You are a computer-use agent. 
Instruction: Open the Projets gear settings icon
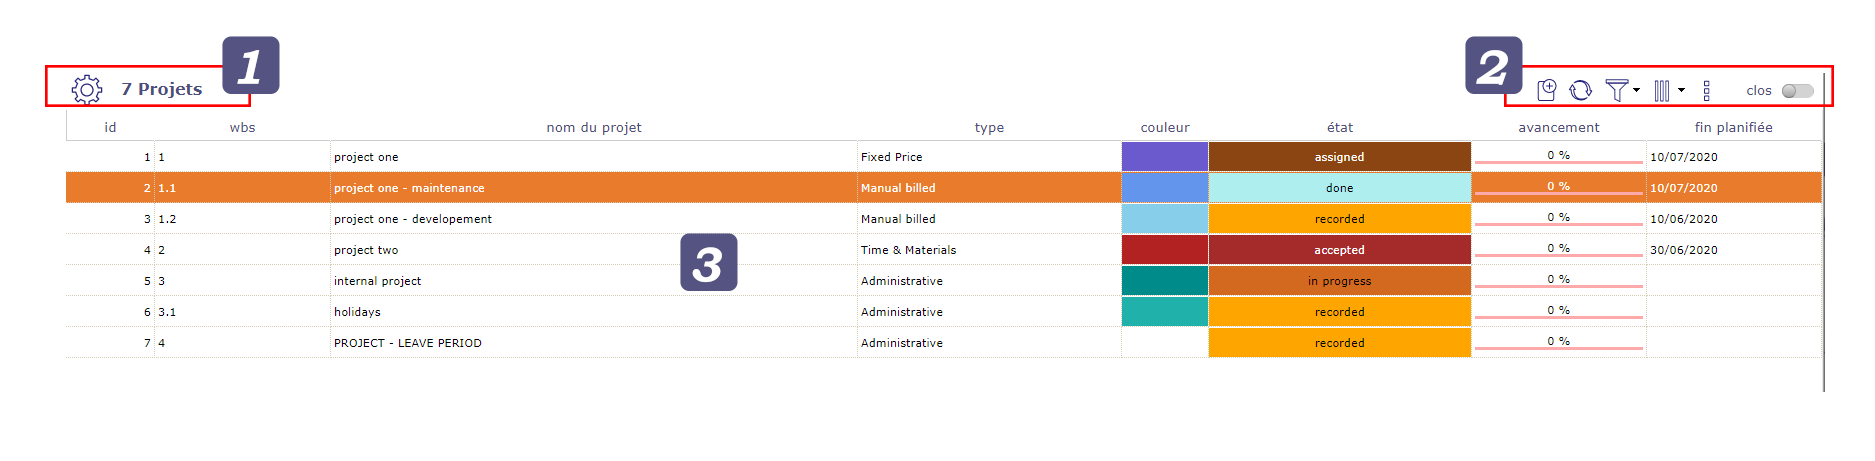(87, 89)
